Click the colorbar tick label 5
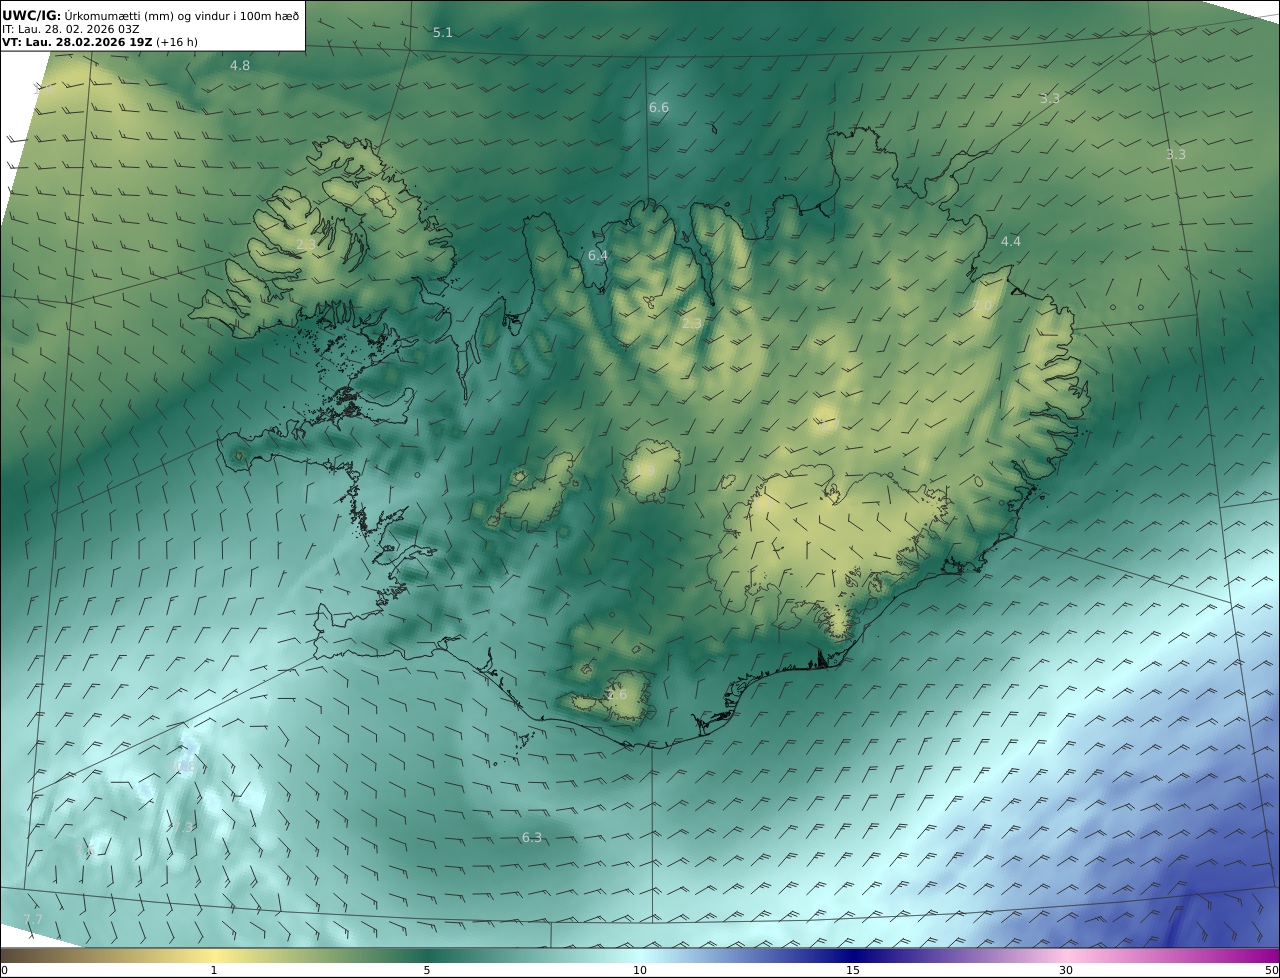The image size is (1280, 978). [427, 970]
